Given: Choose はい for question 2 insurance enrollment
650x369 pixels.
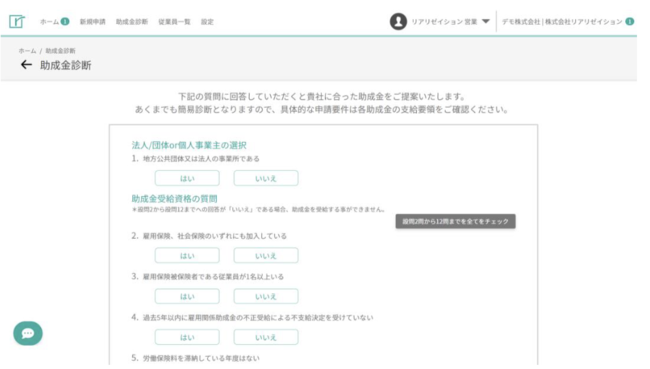Looking at the screenshot, I should (187, 255).
